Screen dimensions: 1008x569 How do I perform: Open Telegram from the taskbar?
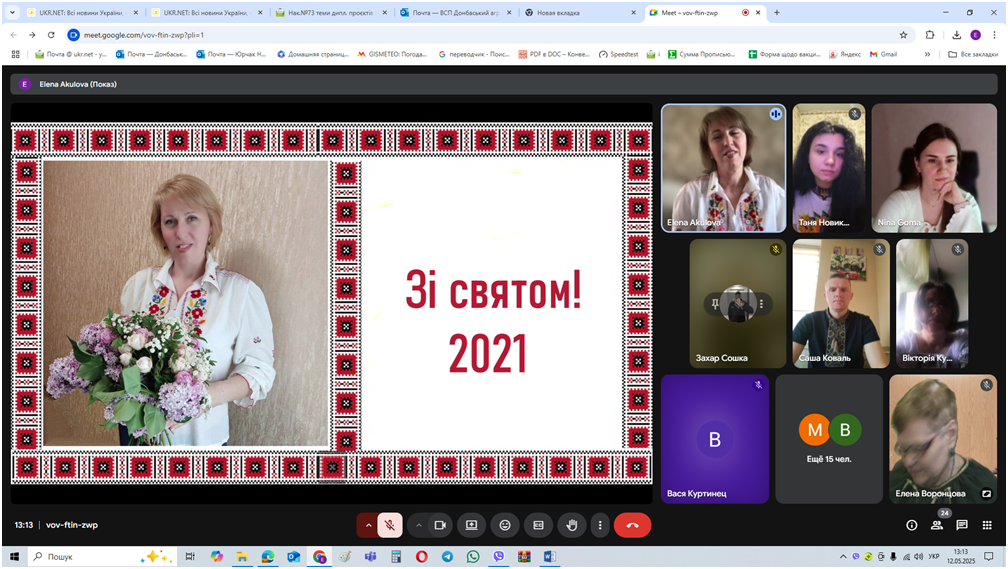point(447,557)
